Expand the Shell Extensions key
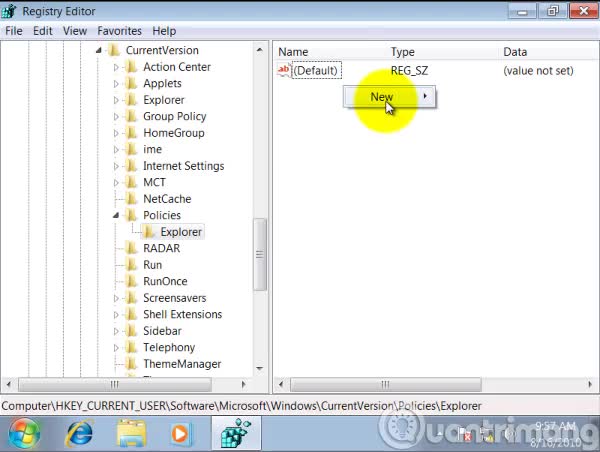600x452 pixels. pyautogui.click(x=116, y=315)
